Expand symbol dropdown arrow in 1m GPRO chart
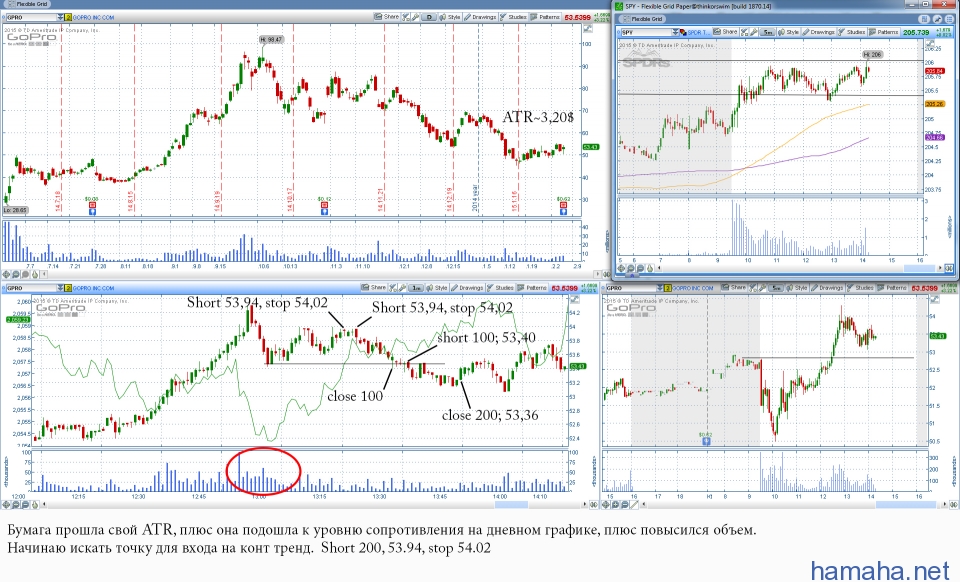Screen dimensions: 960x582 (x=60, y=288)
